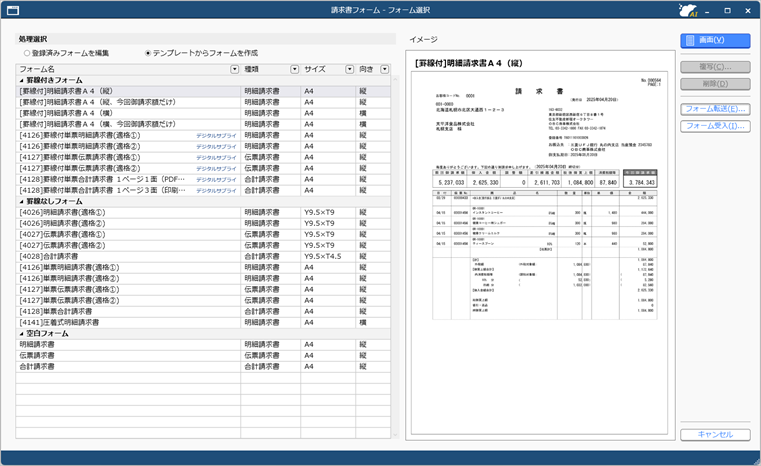Click the フォーム受入(I)... button
761x466 pixels.
click(x=715, y=126)
